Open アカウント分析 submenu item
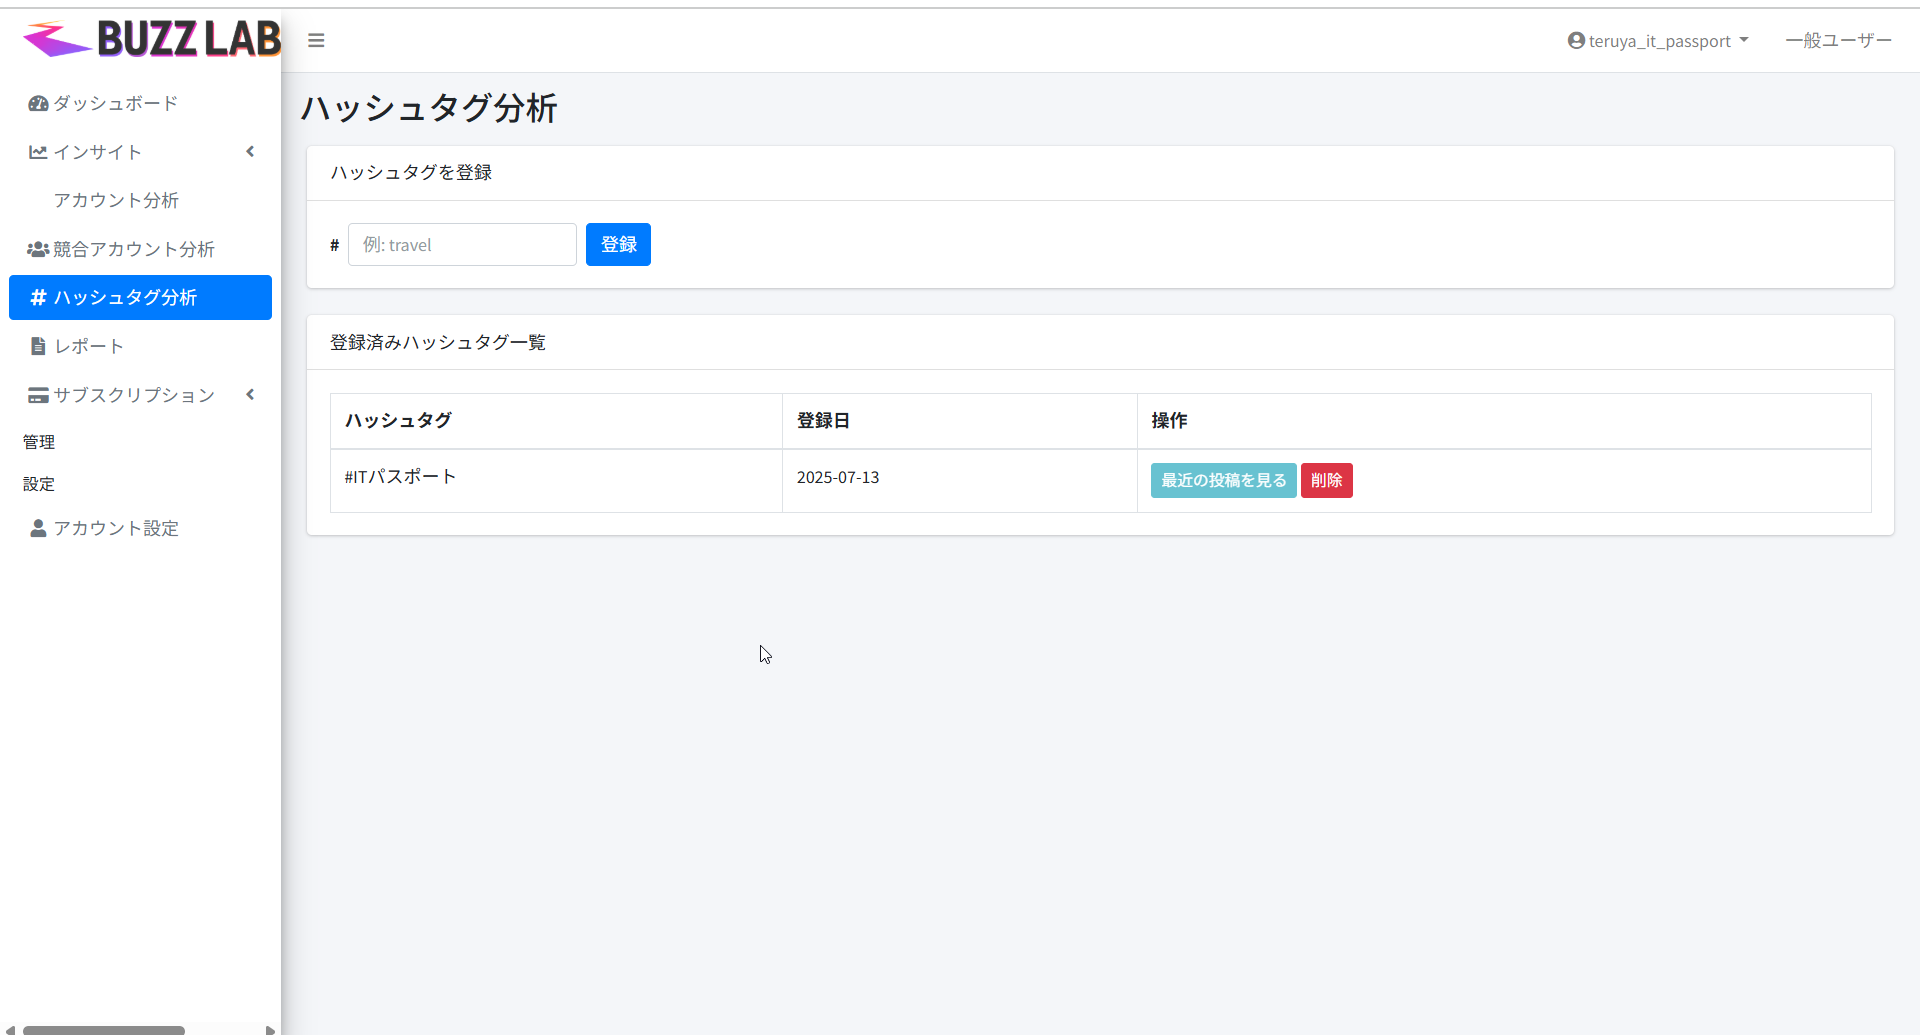 (116, 201)
